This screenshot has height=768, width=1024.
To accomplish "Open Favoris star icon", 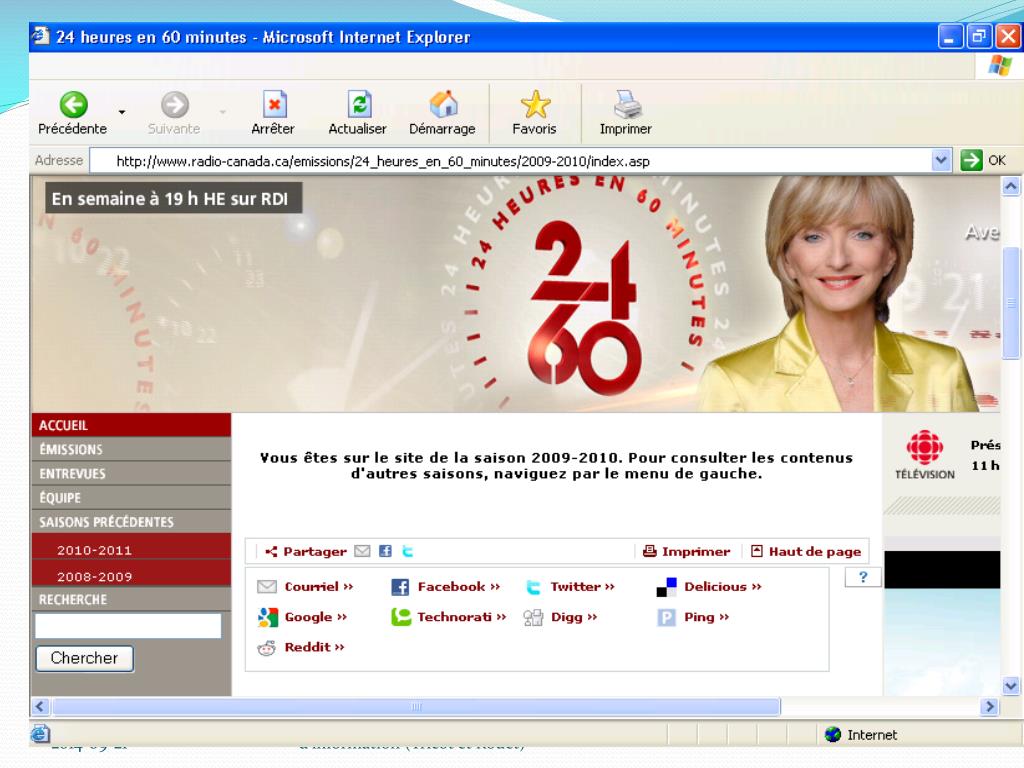I will tap(536, 104).
